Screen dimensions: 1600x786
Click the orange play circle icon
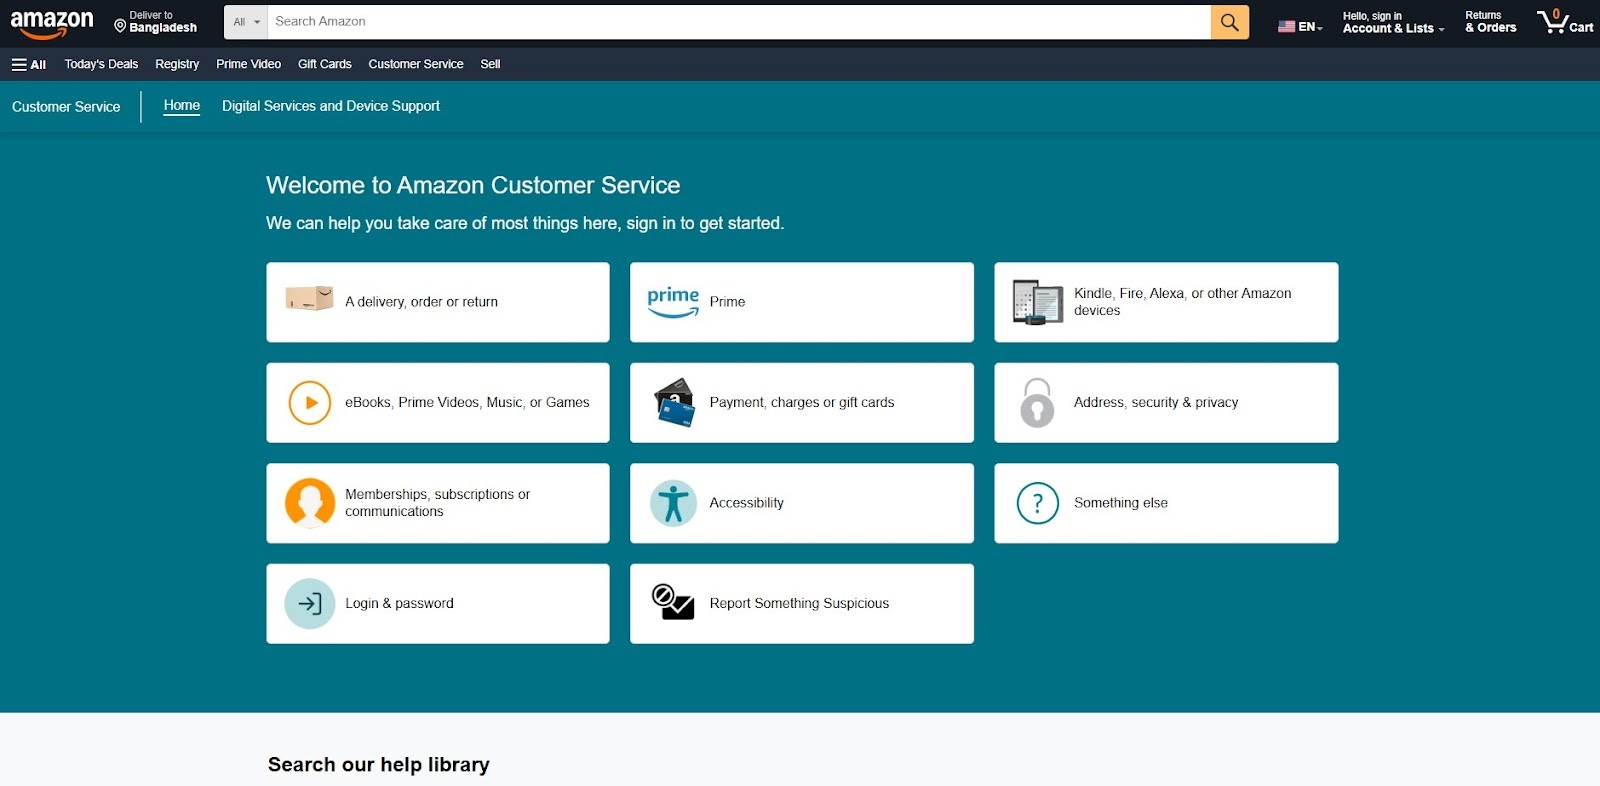pyautogui.click(x=310, y=403)
